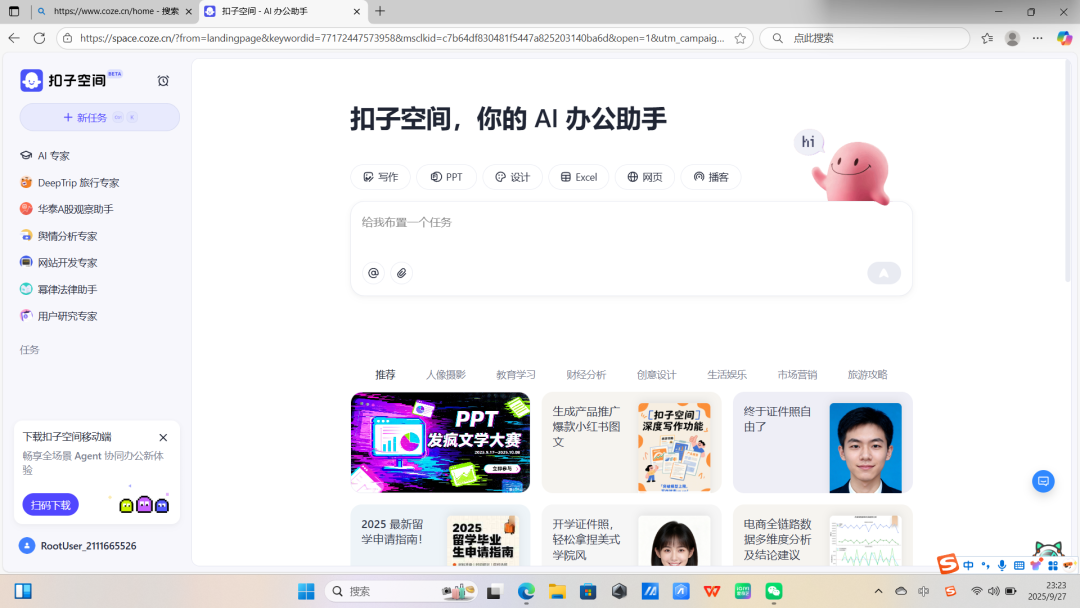1080x608 pixels.
Task: Show hidden system tray icons chevron
Action: [x=878, y=591]
